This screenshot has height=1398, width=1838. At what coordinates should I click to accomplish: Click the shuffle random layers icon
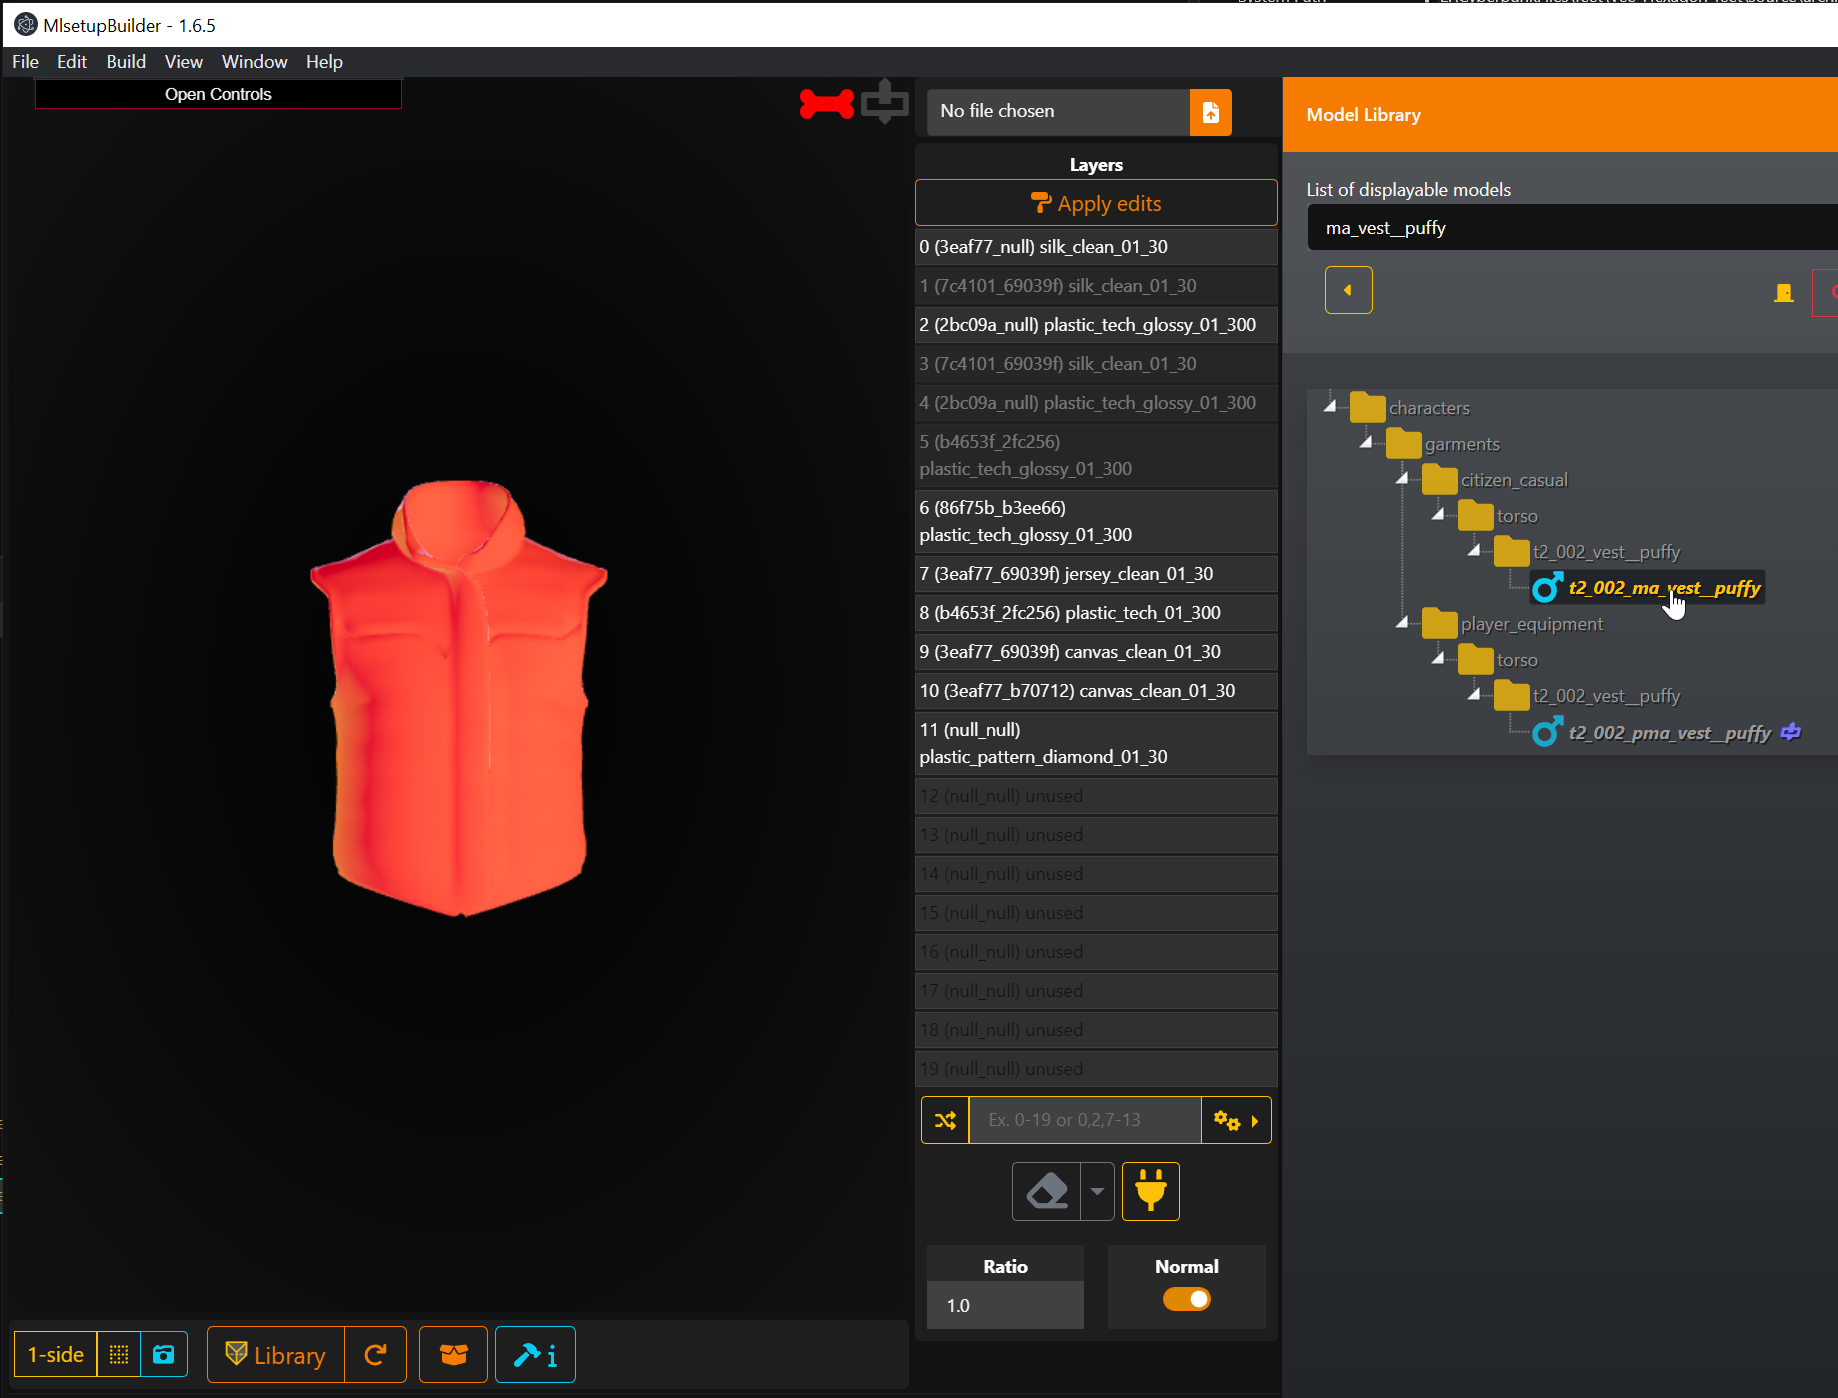(x=945, y=1120)
